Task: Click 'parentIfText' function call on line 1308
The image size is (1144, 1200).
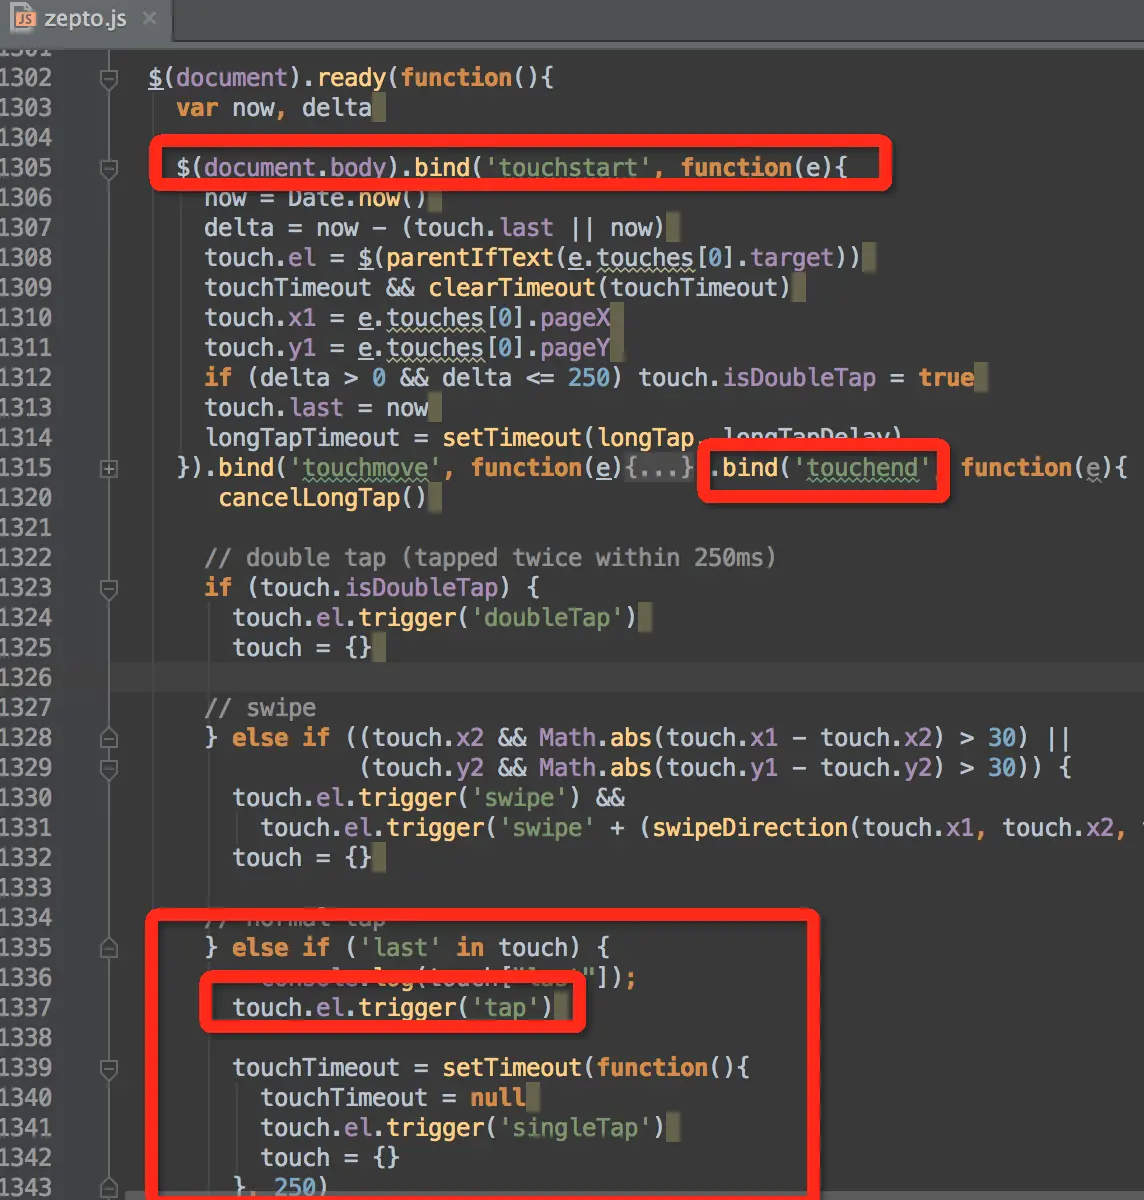Action: point(469,258)
